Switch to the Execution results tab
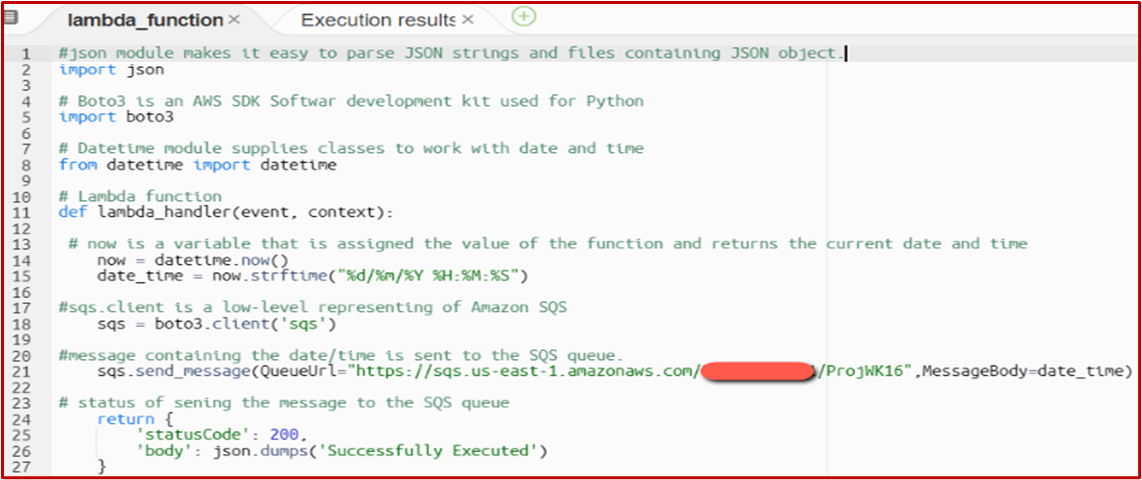Screen dimensions: 1142x480 point(378,20)
